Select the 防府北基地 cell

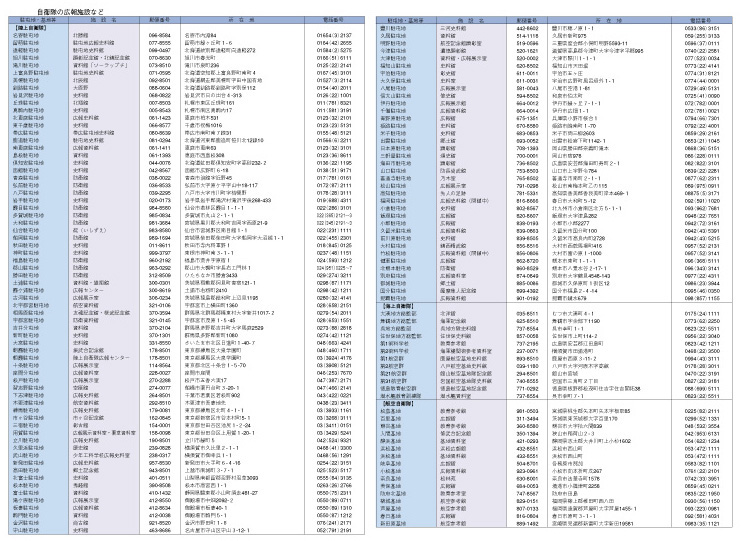point(393,494)
